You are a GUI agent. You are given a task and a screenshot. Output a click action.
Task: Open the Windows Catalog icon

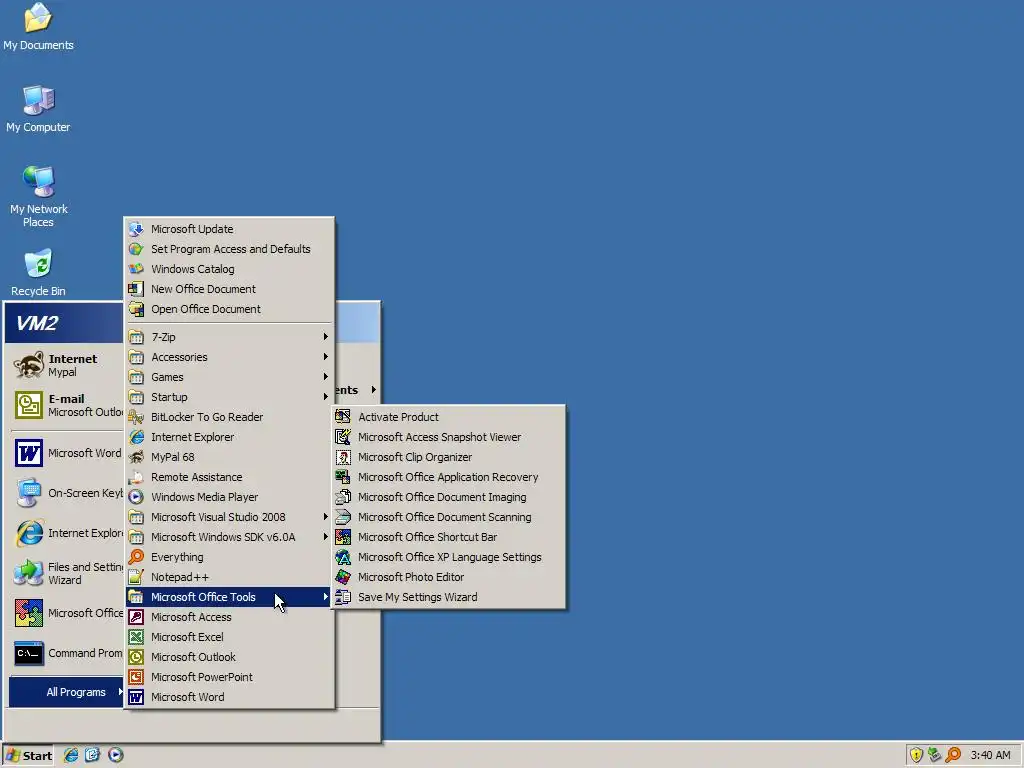(x=136, y=269)
